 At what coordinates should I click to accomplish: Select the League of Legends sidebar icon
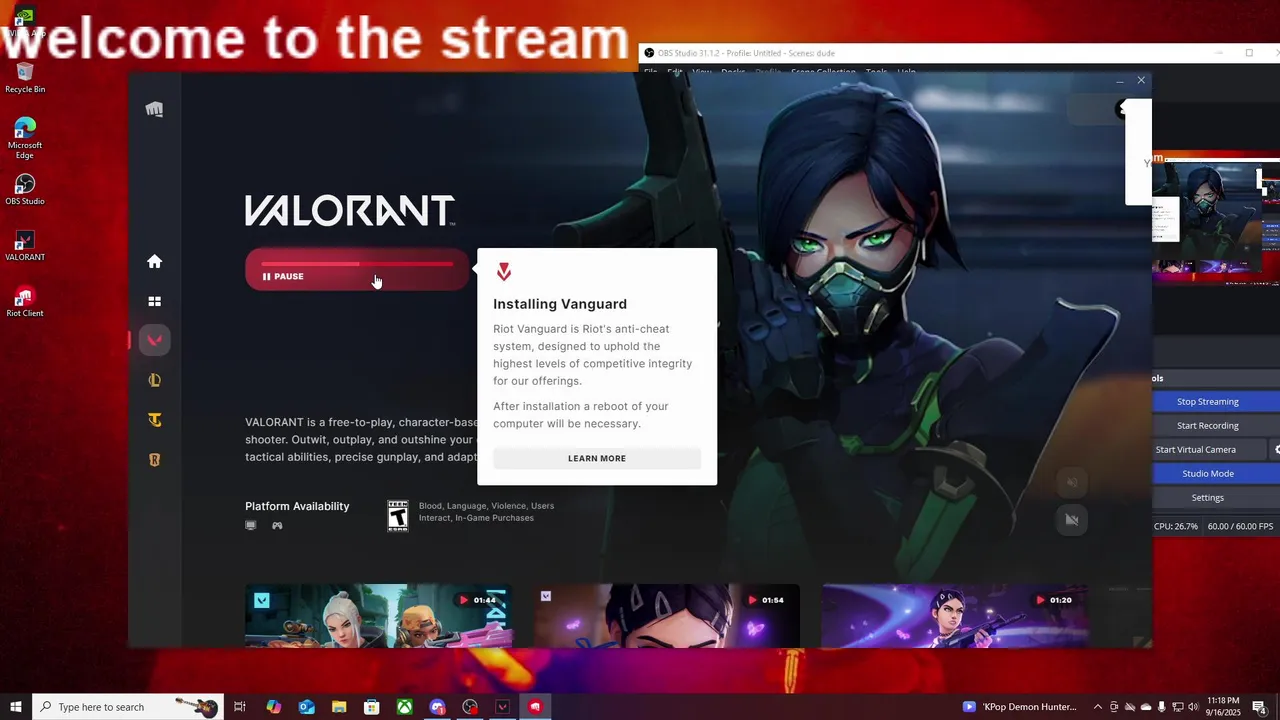154,380
